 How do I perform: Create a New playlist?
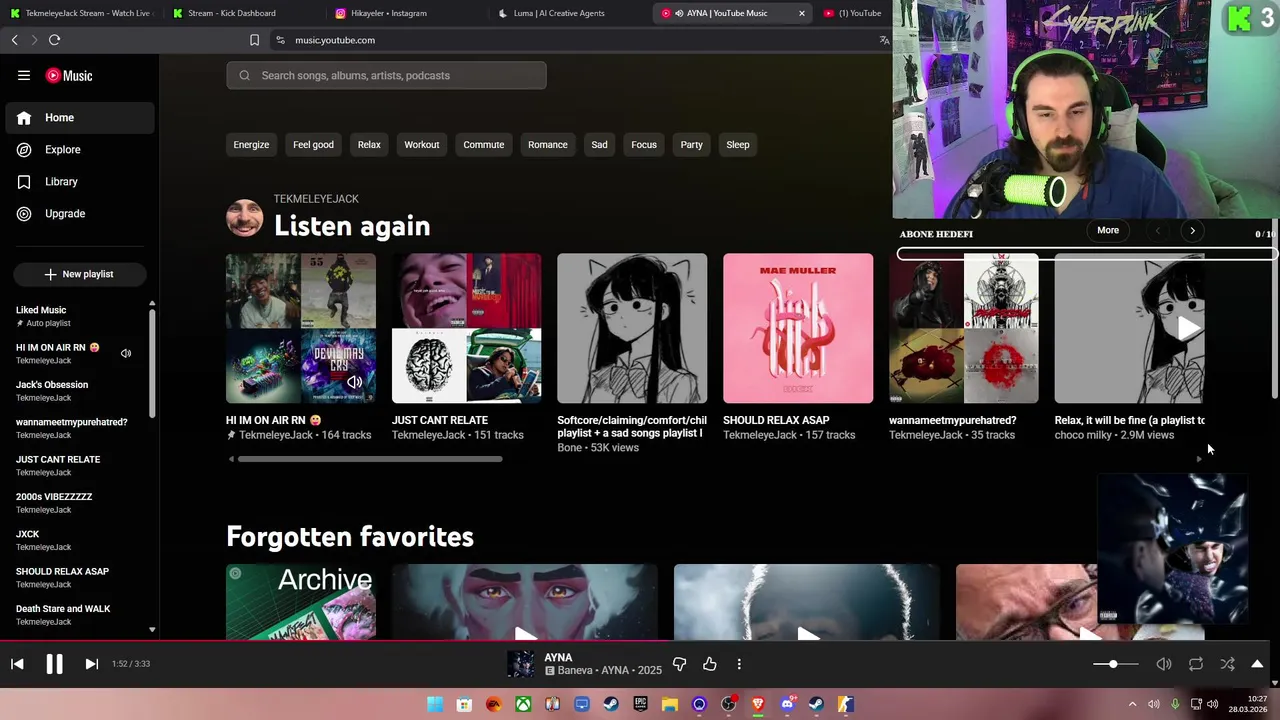(79, 274)
